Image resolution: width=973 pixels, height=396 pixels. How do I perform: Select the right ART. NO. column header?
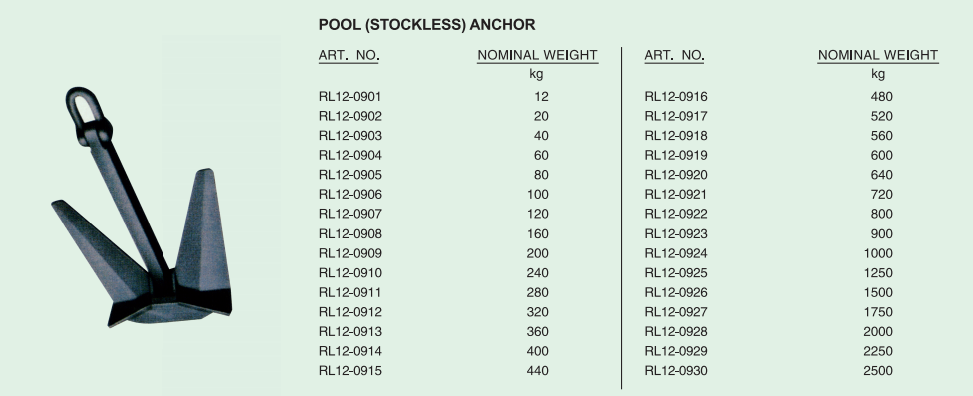[x=675, y=55]
